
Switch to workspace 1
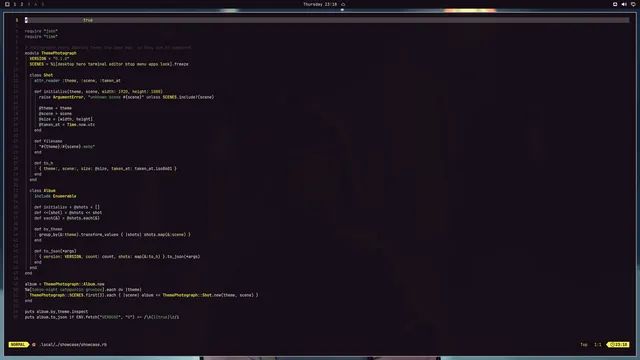(15, 4)
